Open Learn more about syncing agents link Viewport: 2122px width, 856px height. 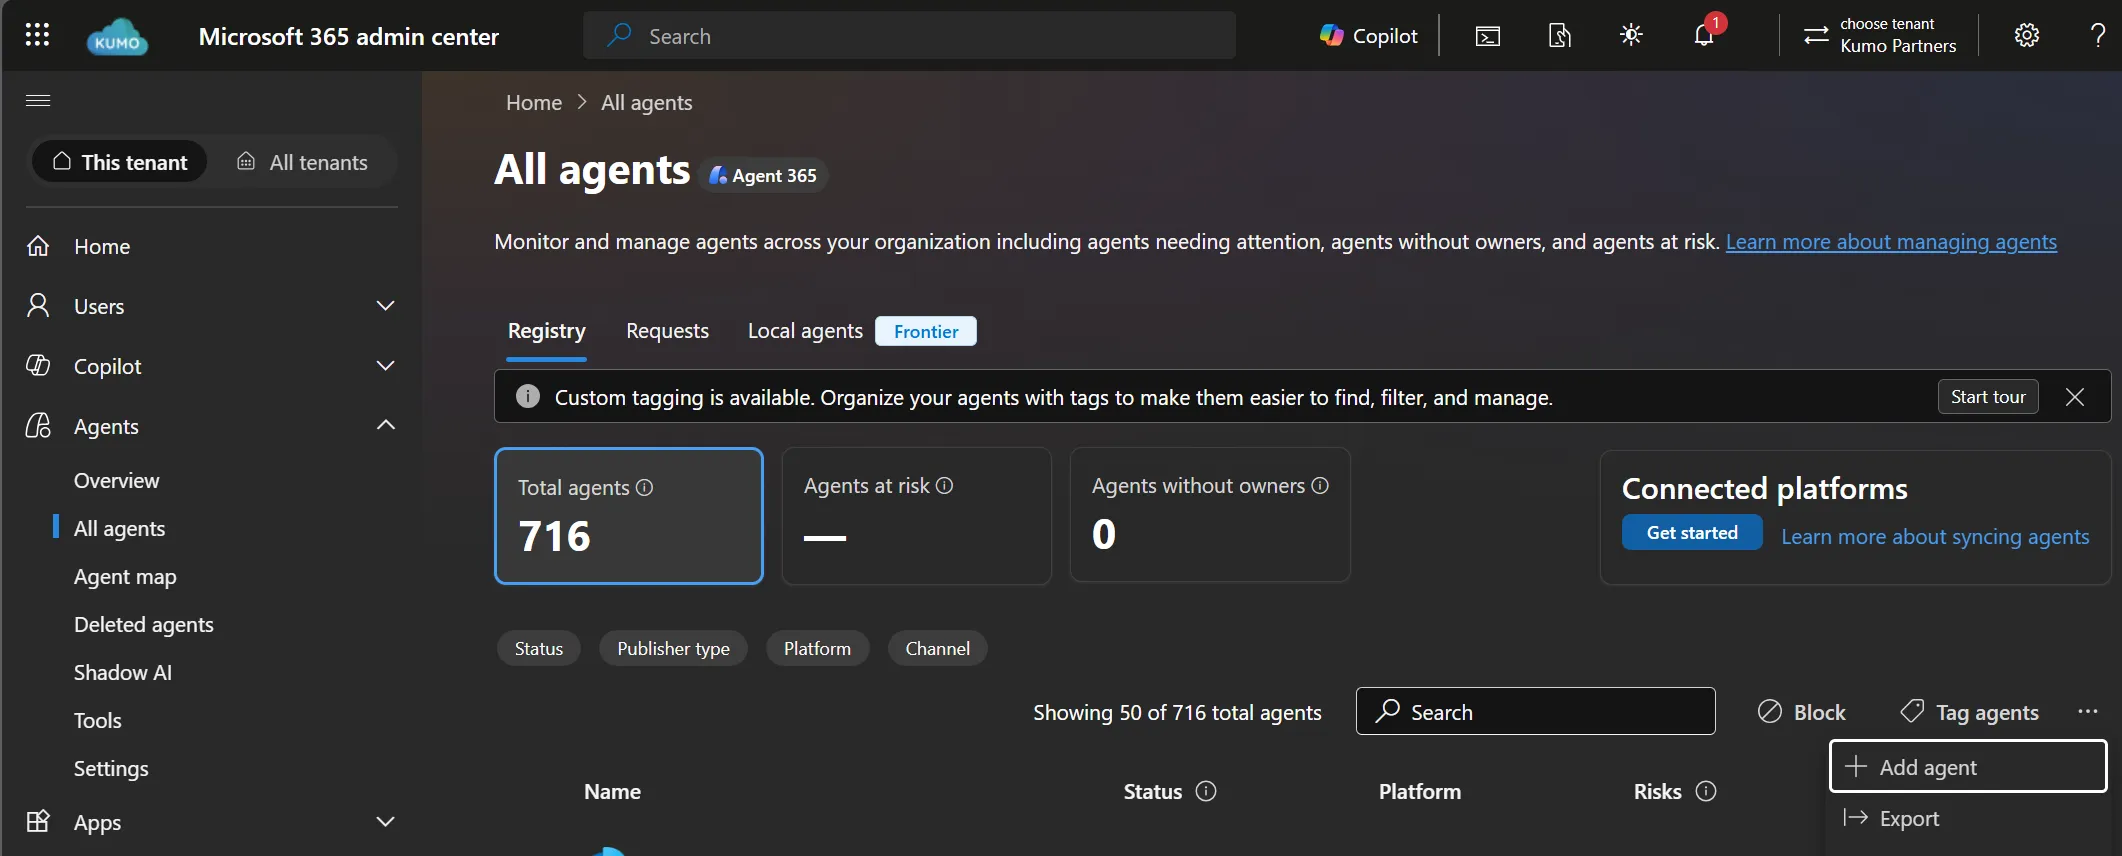click(1935, 537)
